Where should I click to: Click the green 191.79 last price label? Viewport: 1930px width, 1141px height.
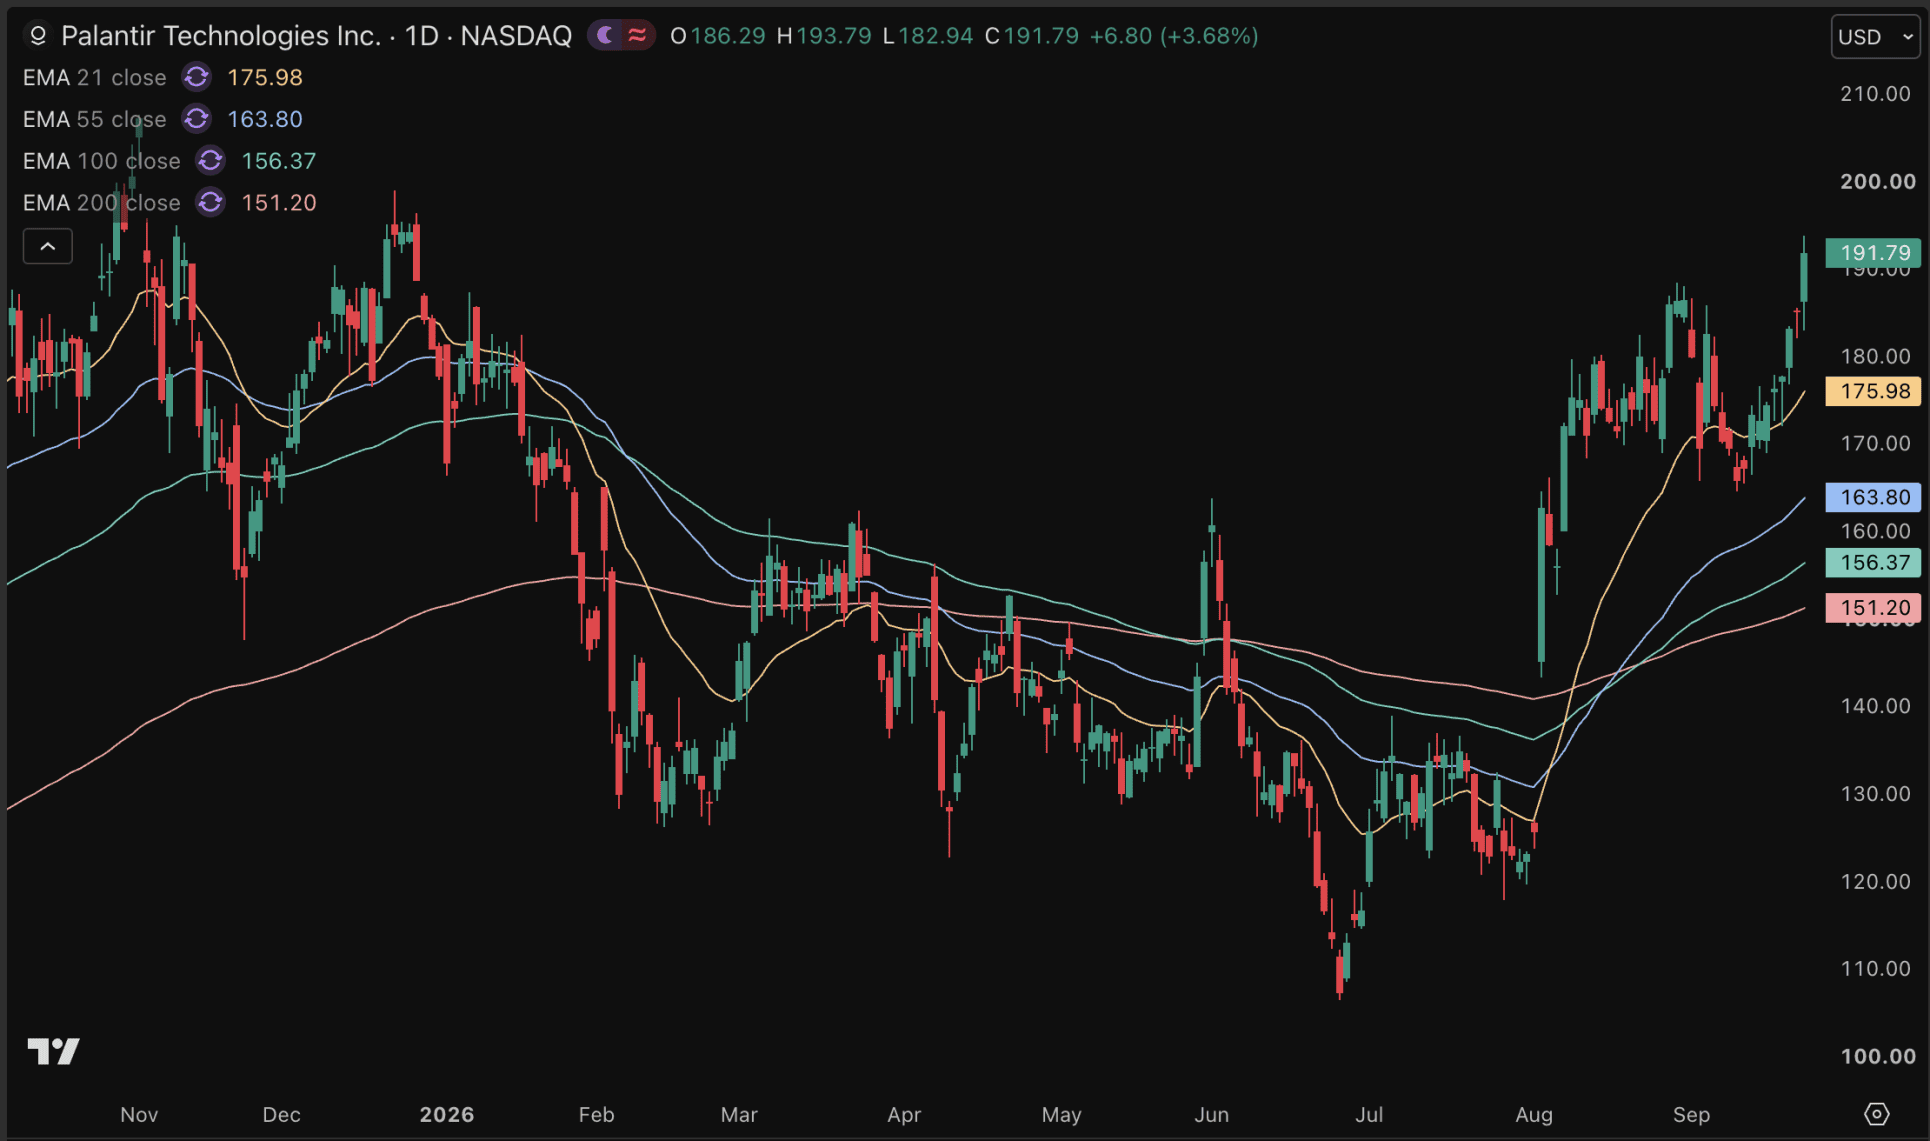[1873, 253]
